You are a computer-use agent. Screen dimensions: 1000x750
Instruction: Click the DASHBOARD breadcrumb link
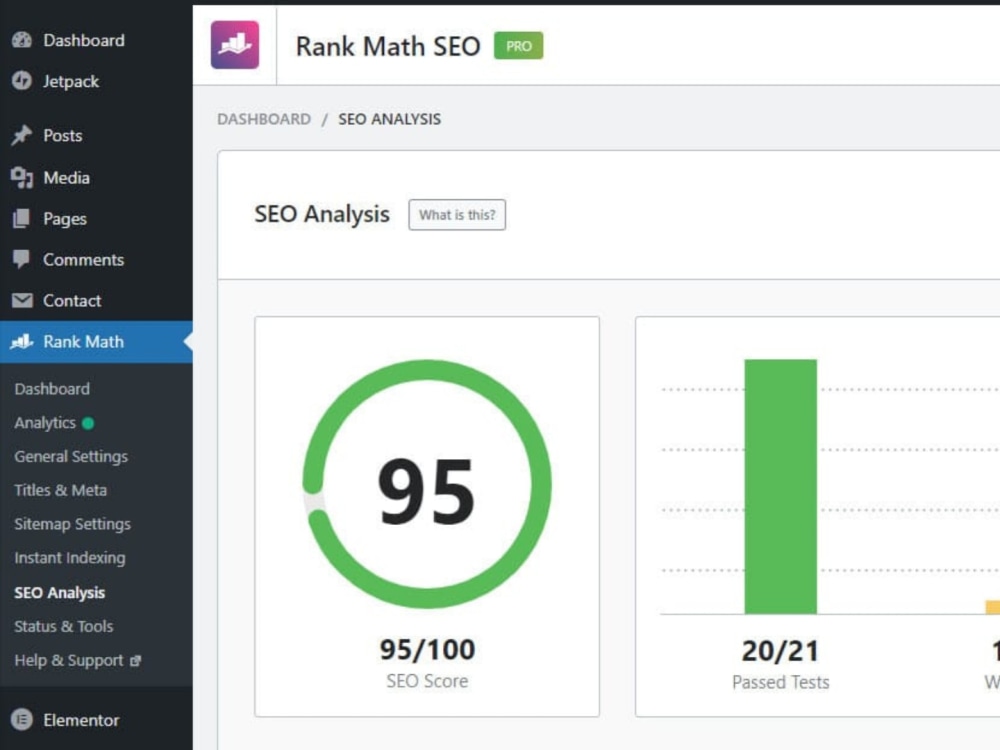(264, 119)
